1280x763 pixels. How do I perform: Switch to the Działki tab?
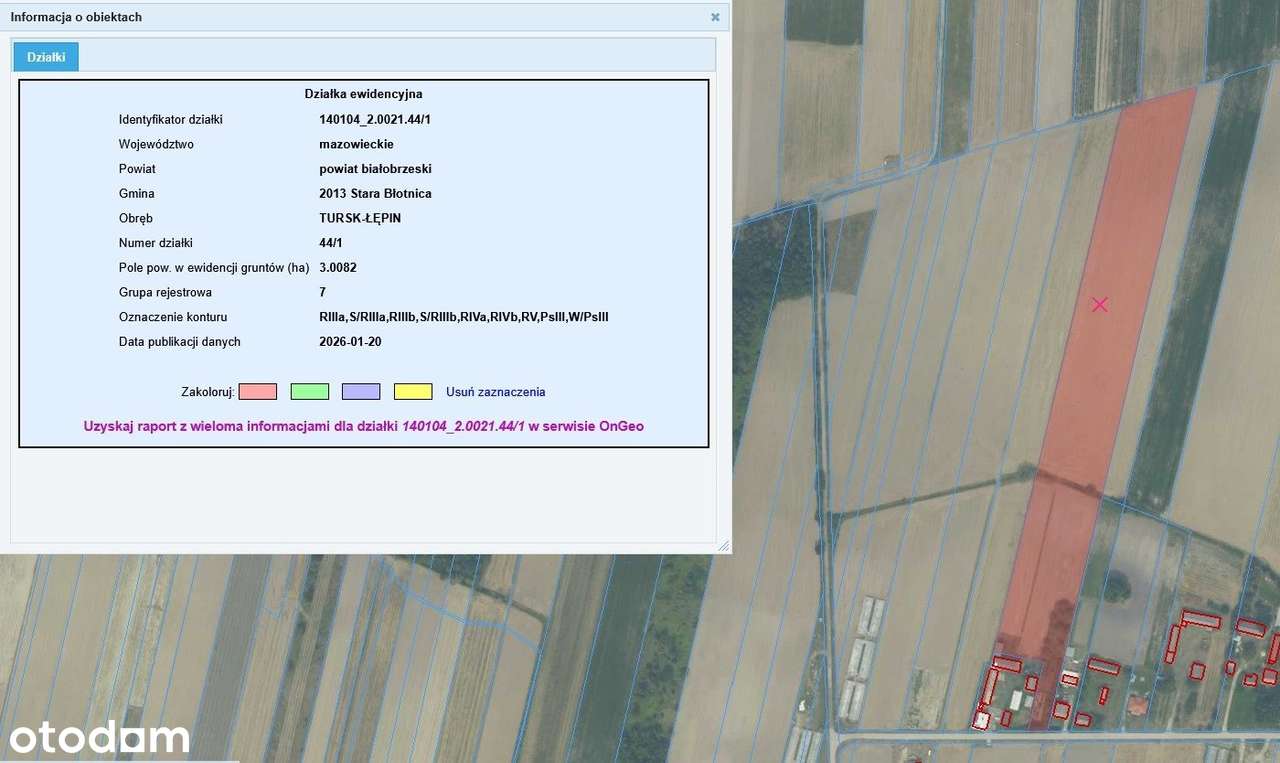[x=46, y=57]
